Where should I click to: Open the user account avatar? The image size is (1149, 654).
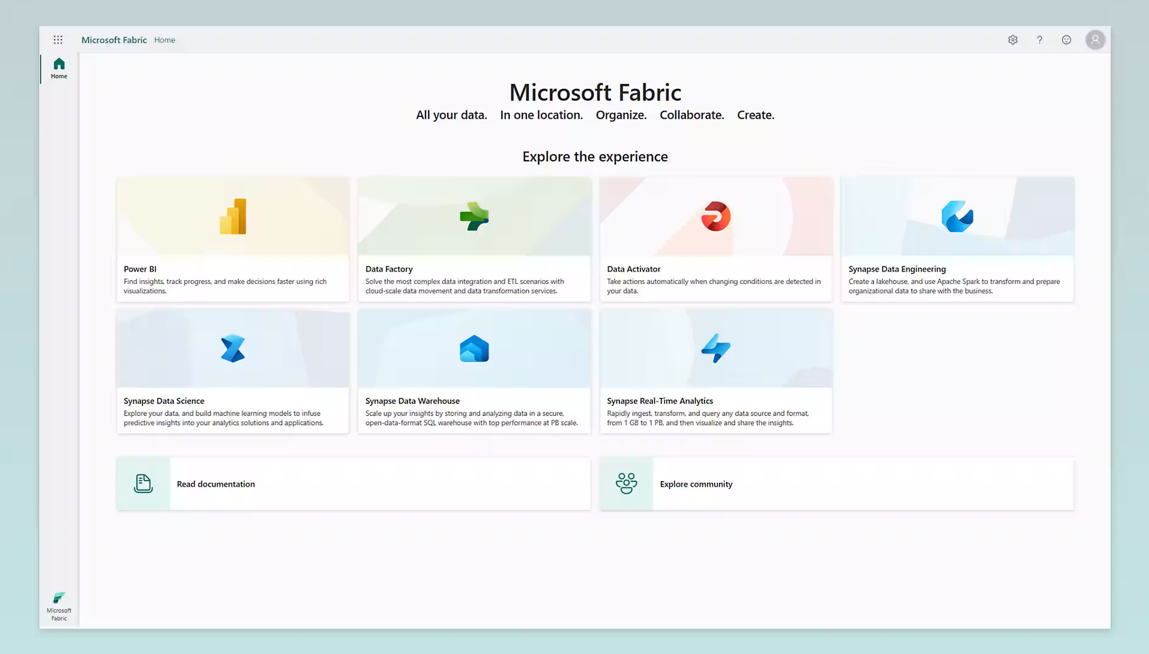click(x=1095, y=40)
